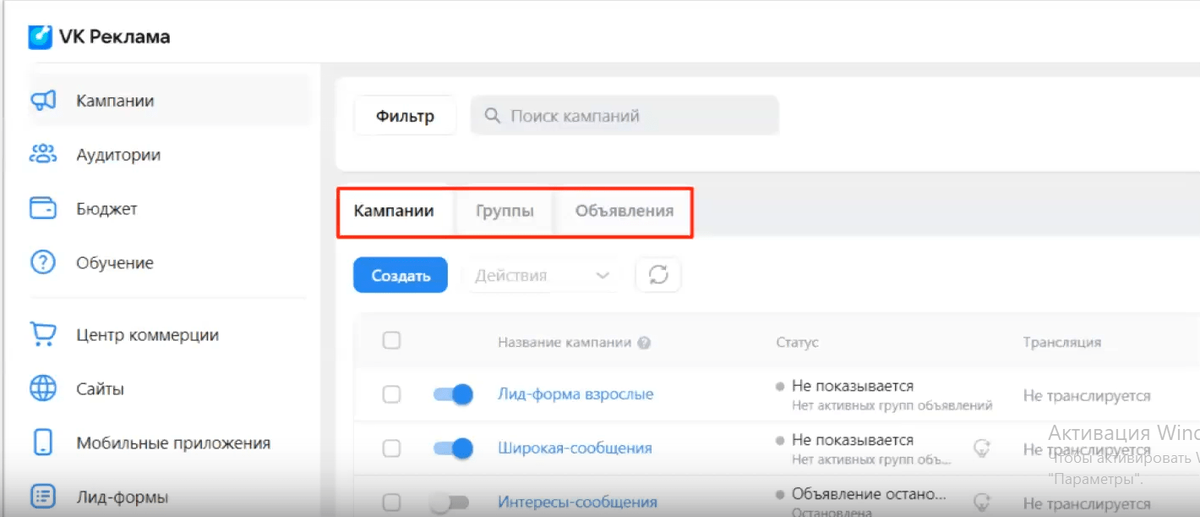This screenshot has width=1200, height=517.
Task: Open Бюджет wallet icon in sidebar
Action: click(42, 209)
